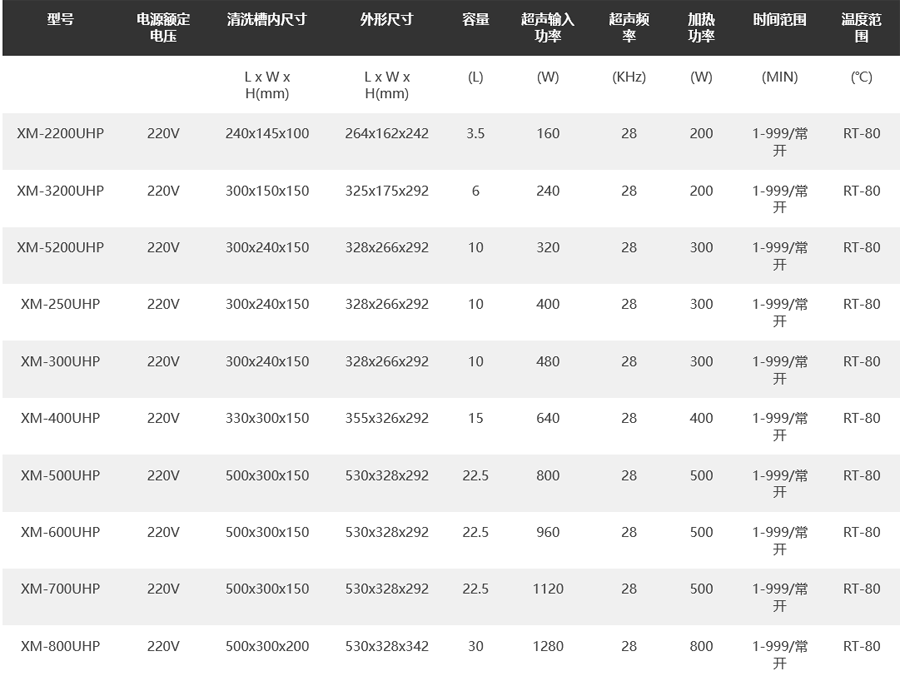Click the 外形尺寸 column header

[x=387, y=20]
